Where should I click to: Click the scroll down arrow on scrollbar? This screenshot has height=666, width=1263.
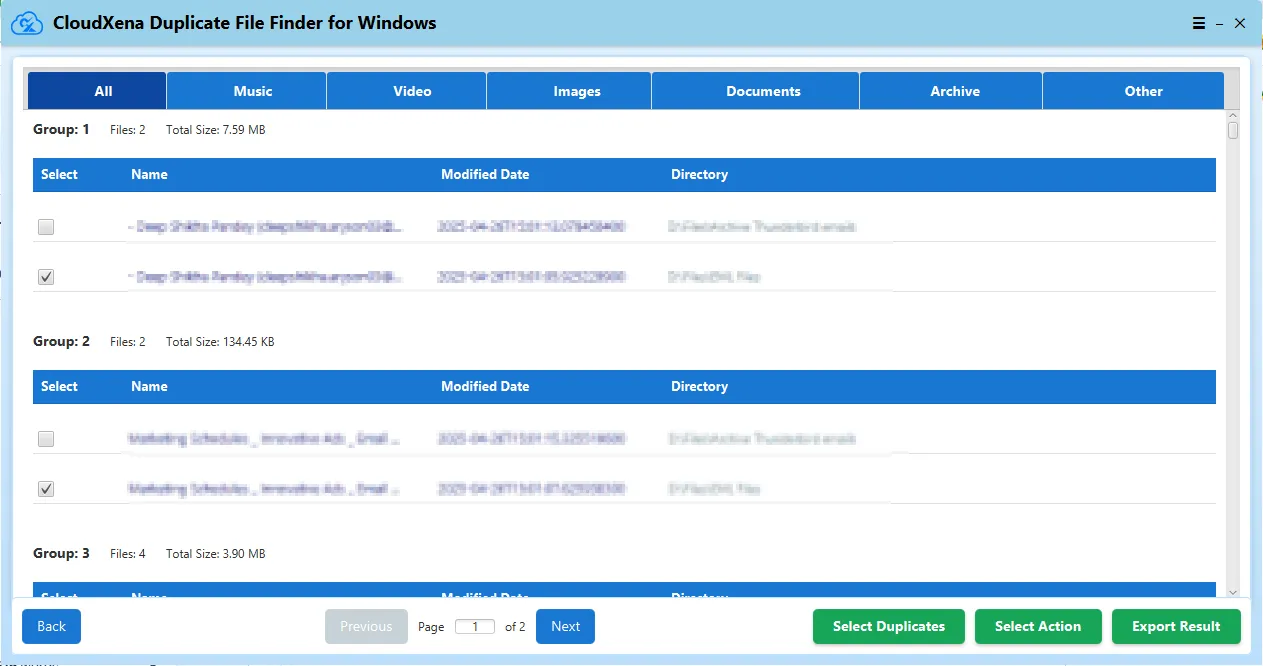coord(1232,591)
